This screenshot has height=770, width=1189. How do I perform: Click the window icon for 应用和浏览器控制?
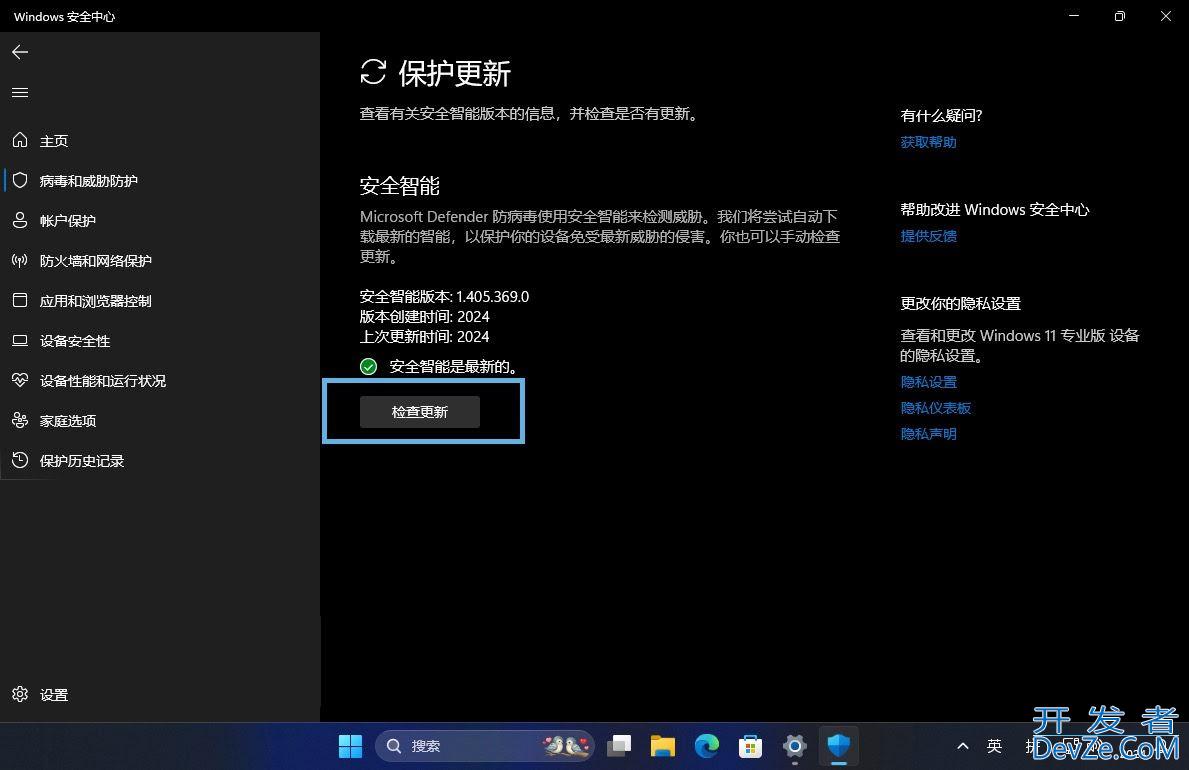20,300
